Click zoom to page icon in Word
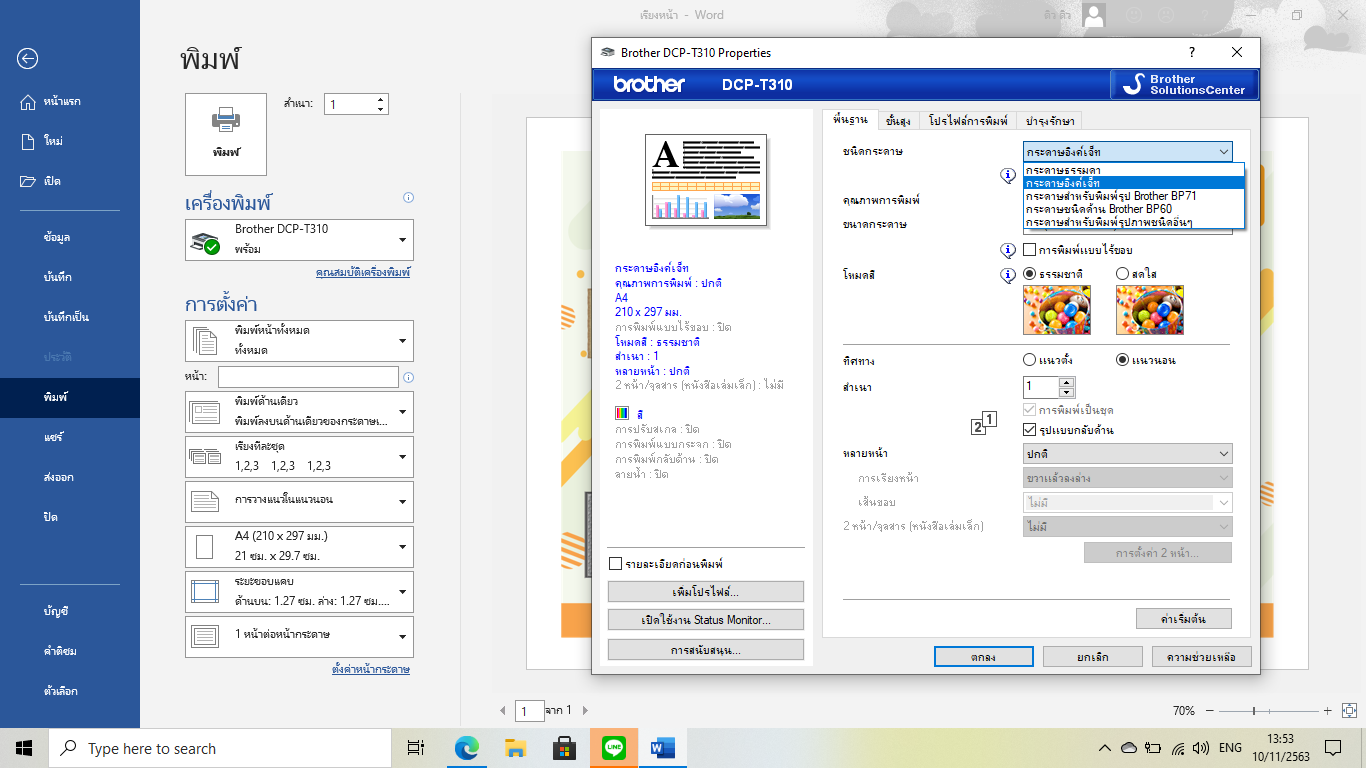The height and width of the screenshot is (768, 1366). (x=1349, y=710)
